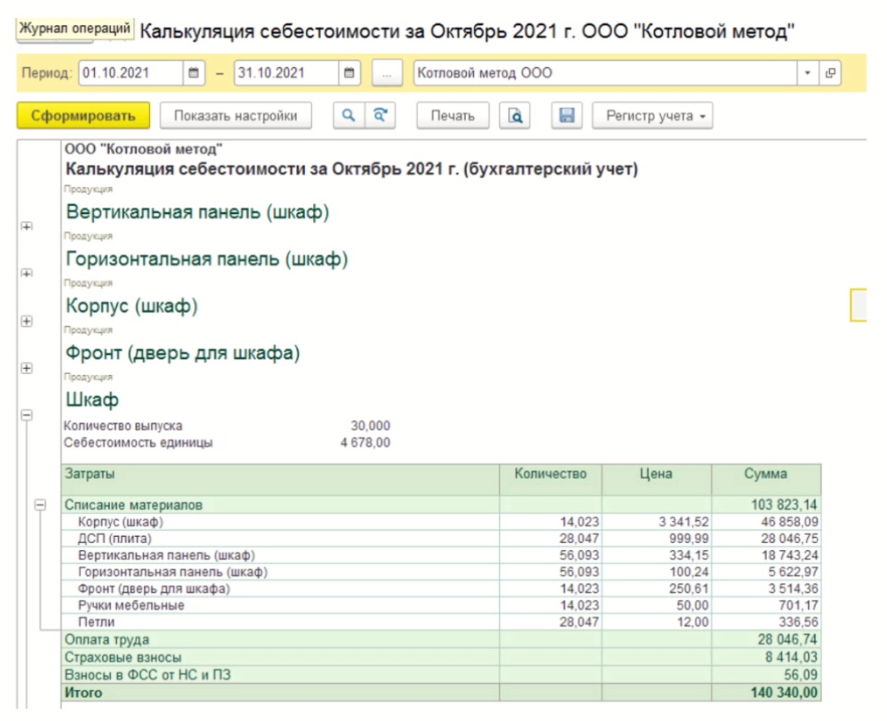Click the Показать настройки button
Screen dimensions: 887x721
(235, 116)
